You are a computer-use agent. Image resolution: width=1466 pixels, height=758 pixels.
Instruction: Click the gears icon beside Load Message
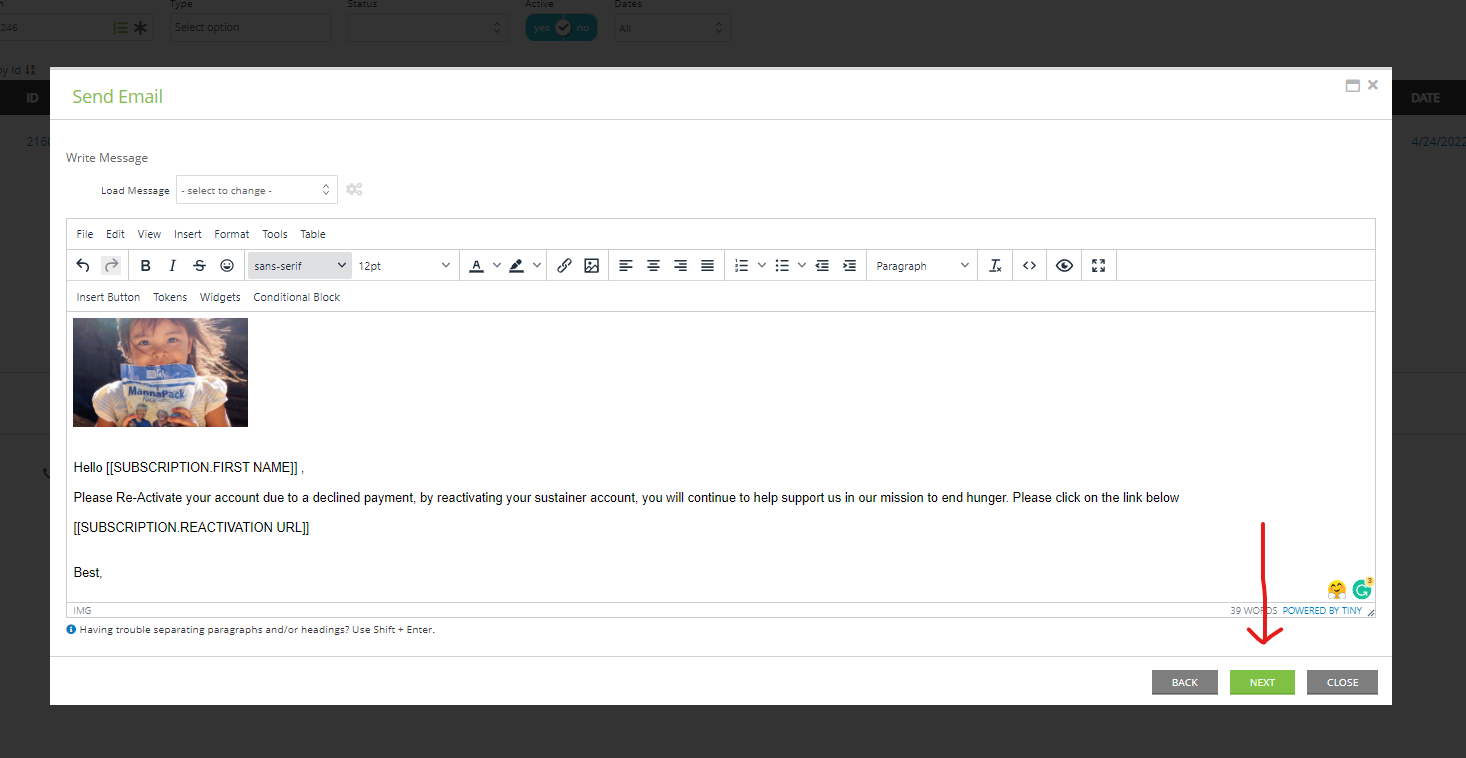point(354,189)
